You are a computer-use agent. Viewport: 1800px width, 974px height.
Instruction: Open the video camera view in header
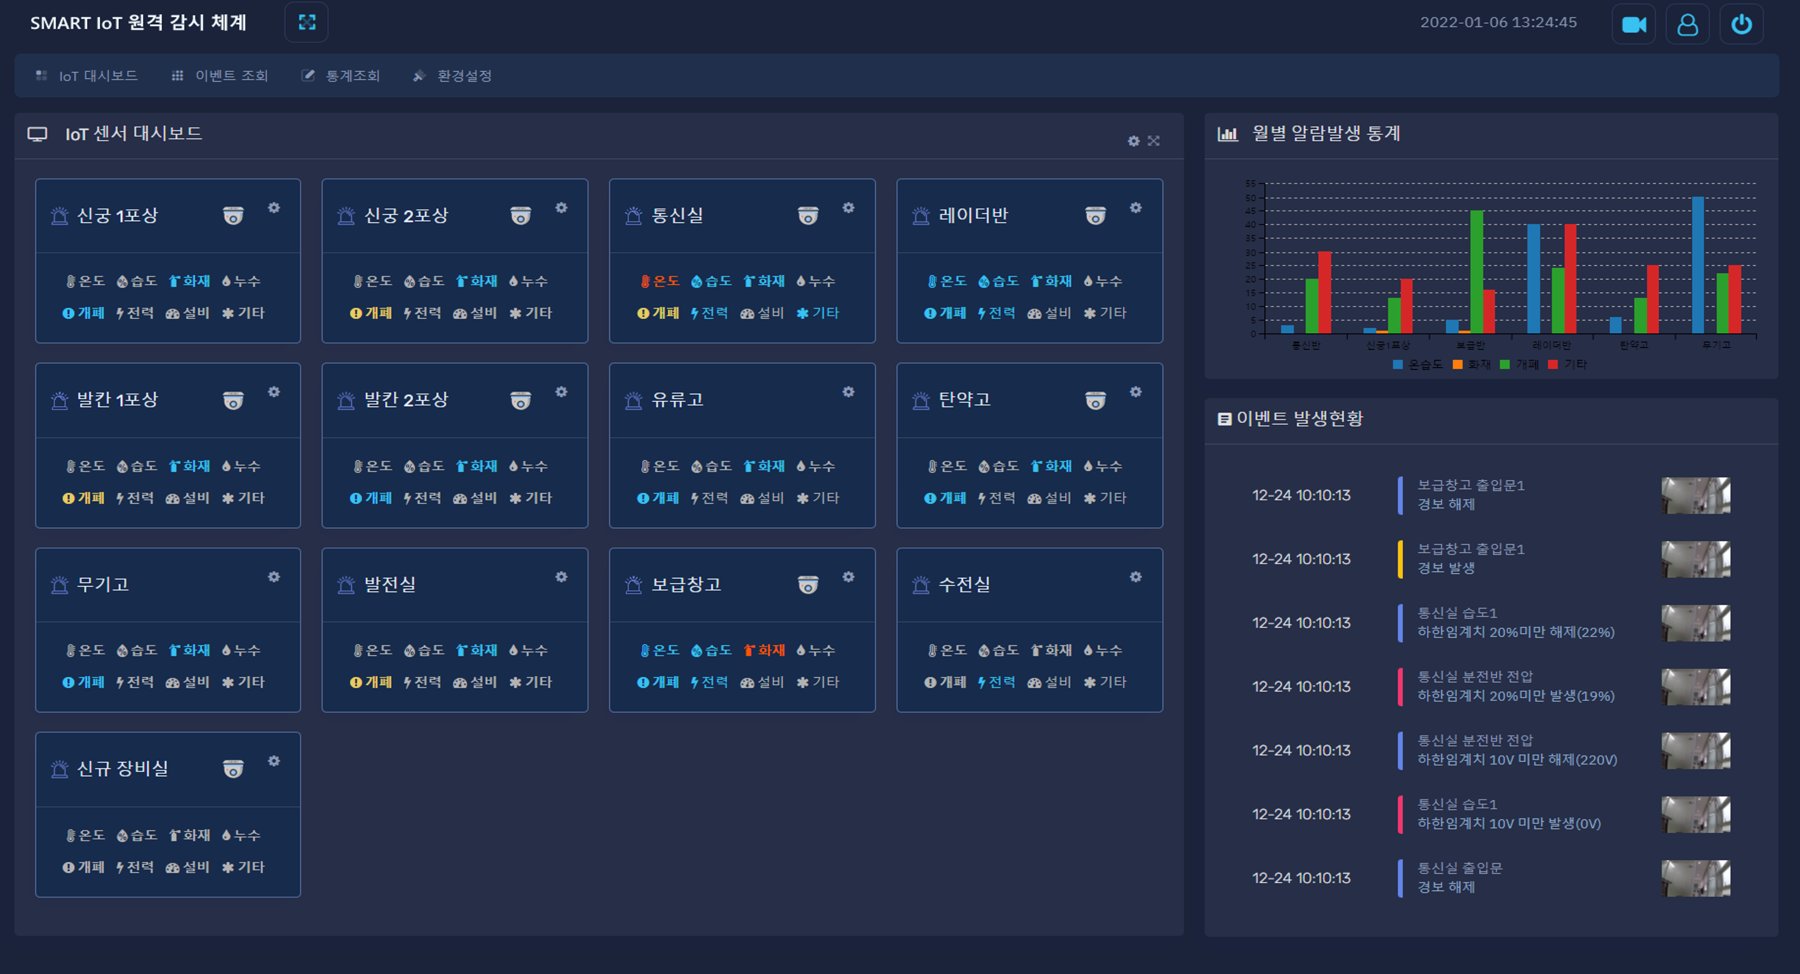click(1634, 24)
